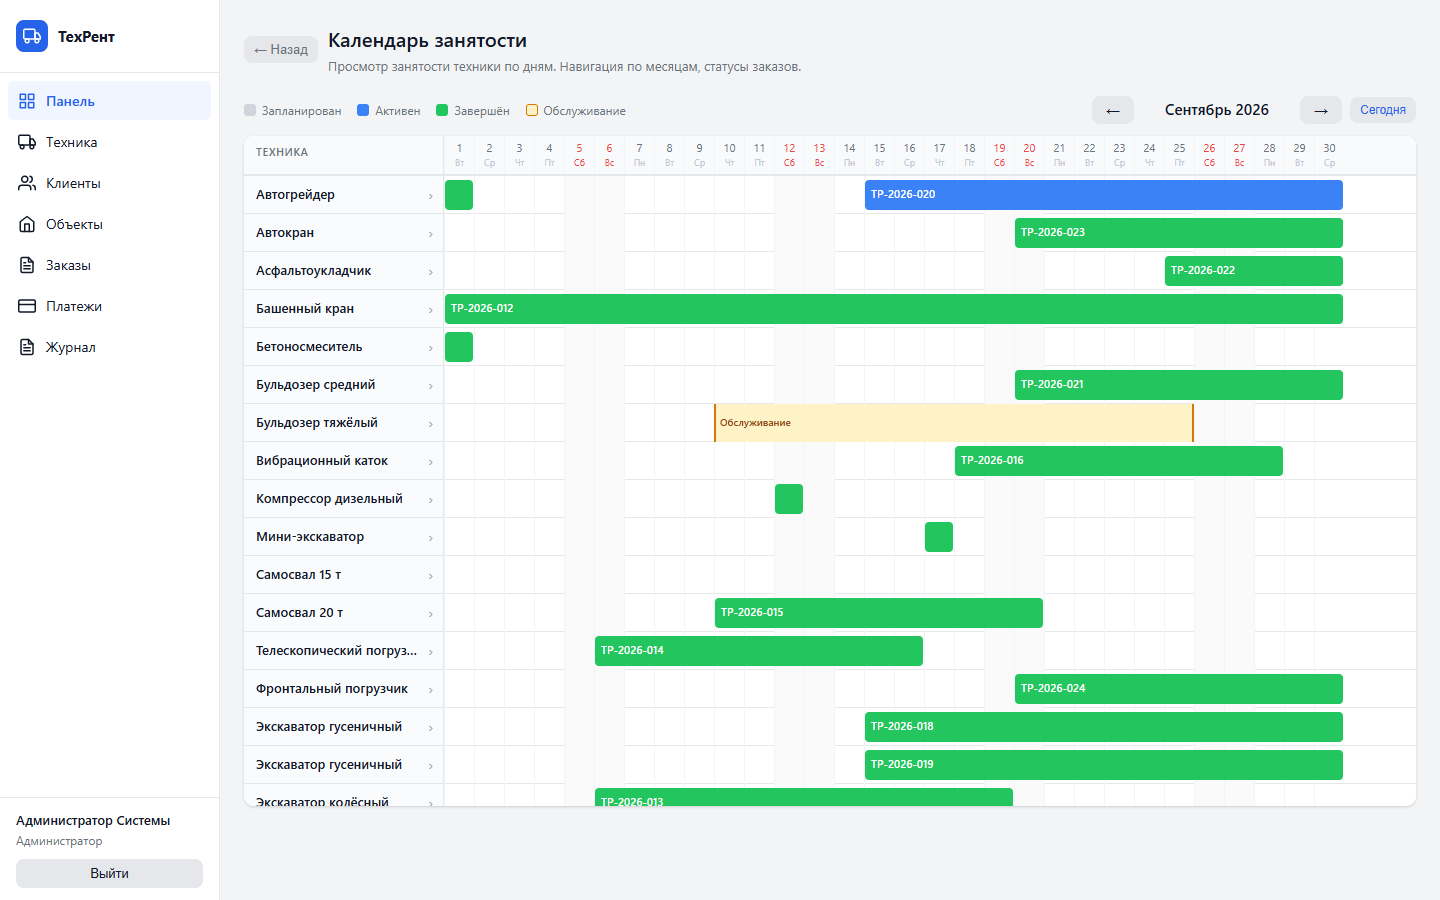Open order bar TP-2026-022
This screenshot has width=1440, height=900.
pos(1254,271)
